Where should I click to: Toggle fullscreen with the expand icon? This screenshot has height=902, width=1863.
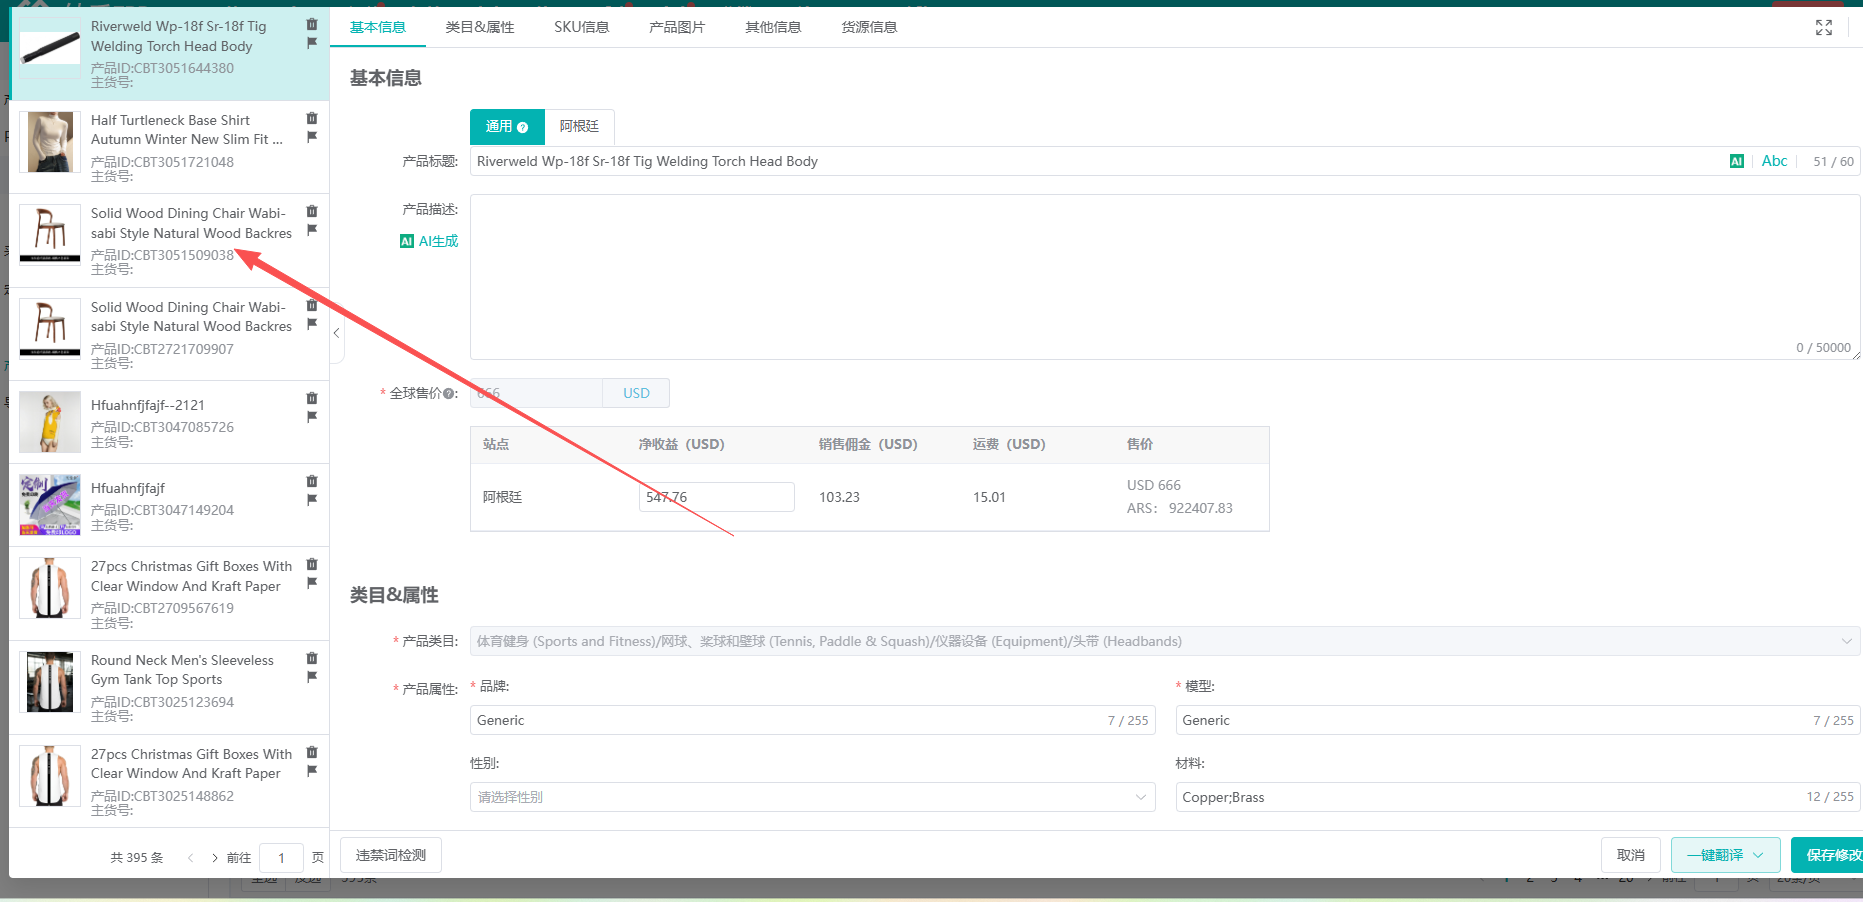pyautogui.click(x=1823, y=28)
